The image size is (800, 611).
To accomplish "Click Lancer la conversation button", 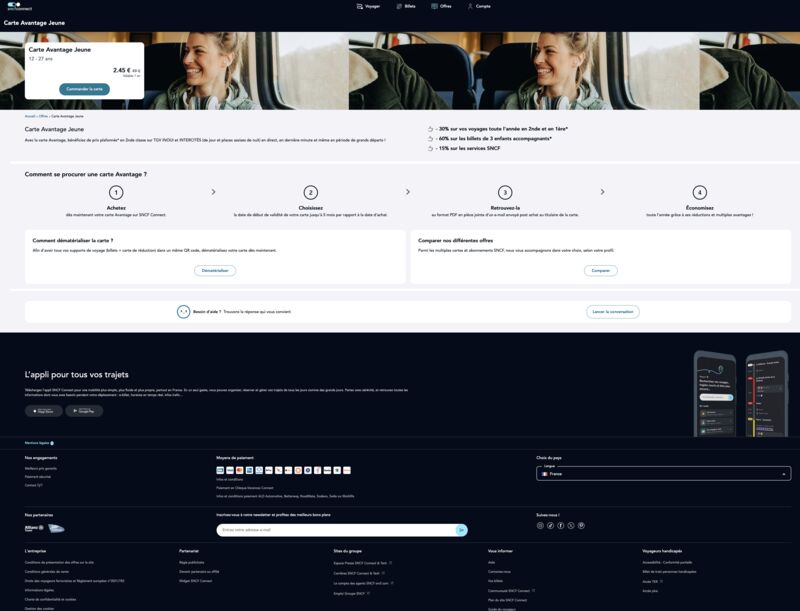I will [x=612, y=312].
